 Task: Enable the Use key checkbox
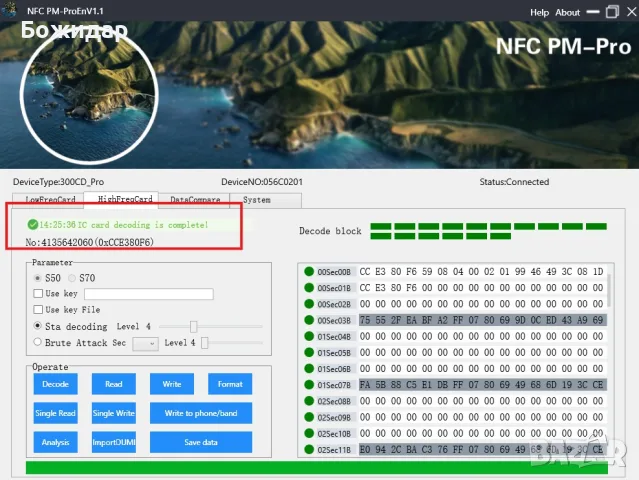tap(38, 293)
